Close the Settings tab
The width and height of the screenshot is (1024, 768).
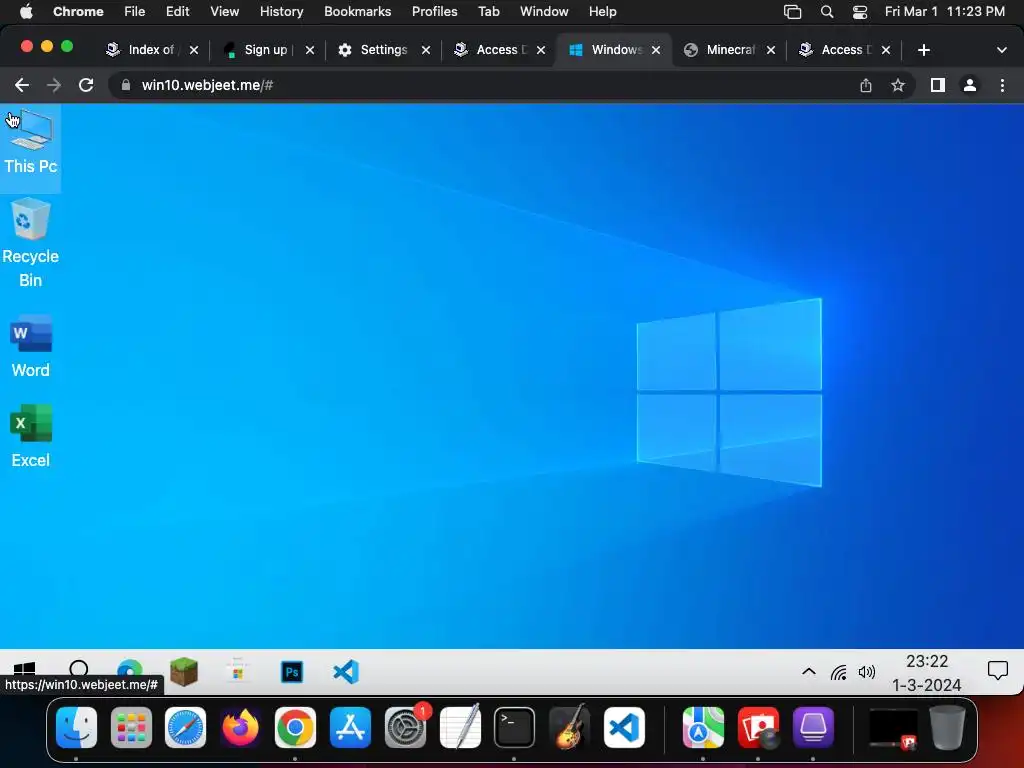pos(426,50)
